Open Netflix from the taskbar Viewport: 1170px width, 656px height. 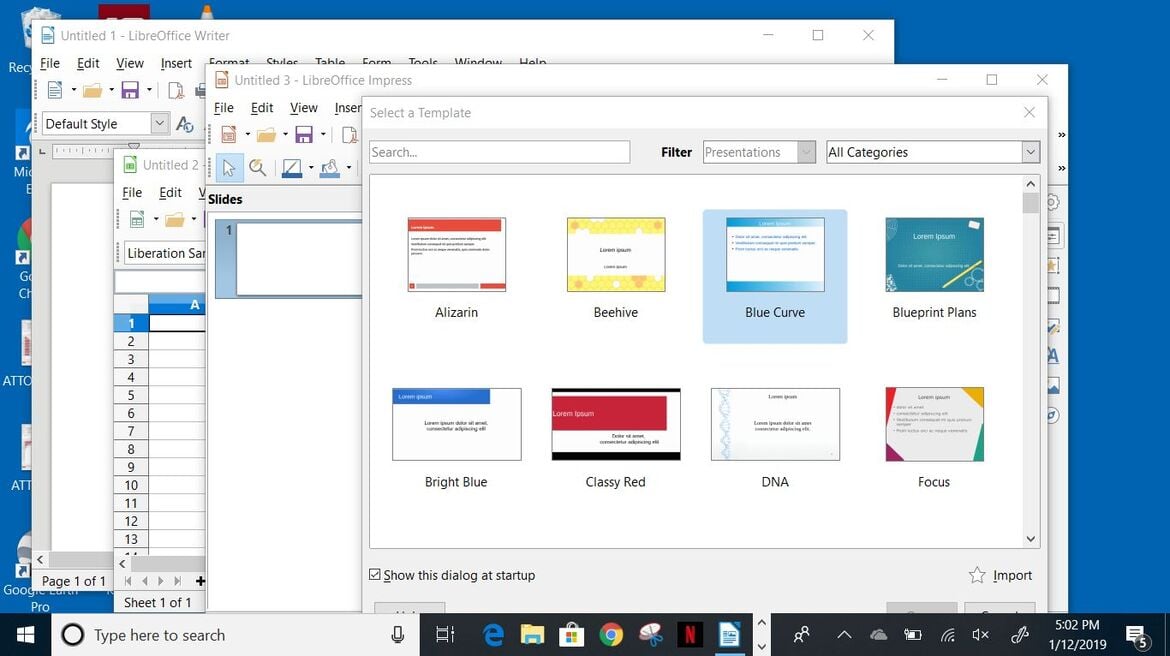(690, 635)
